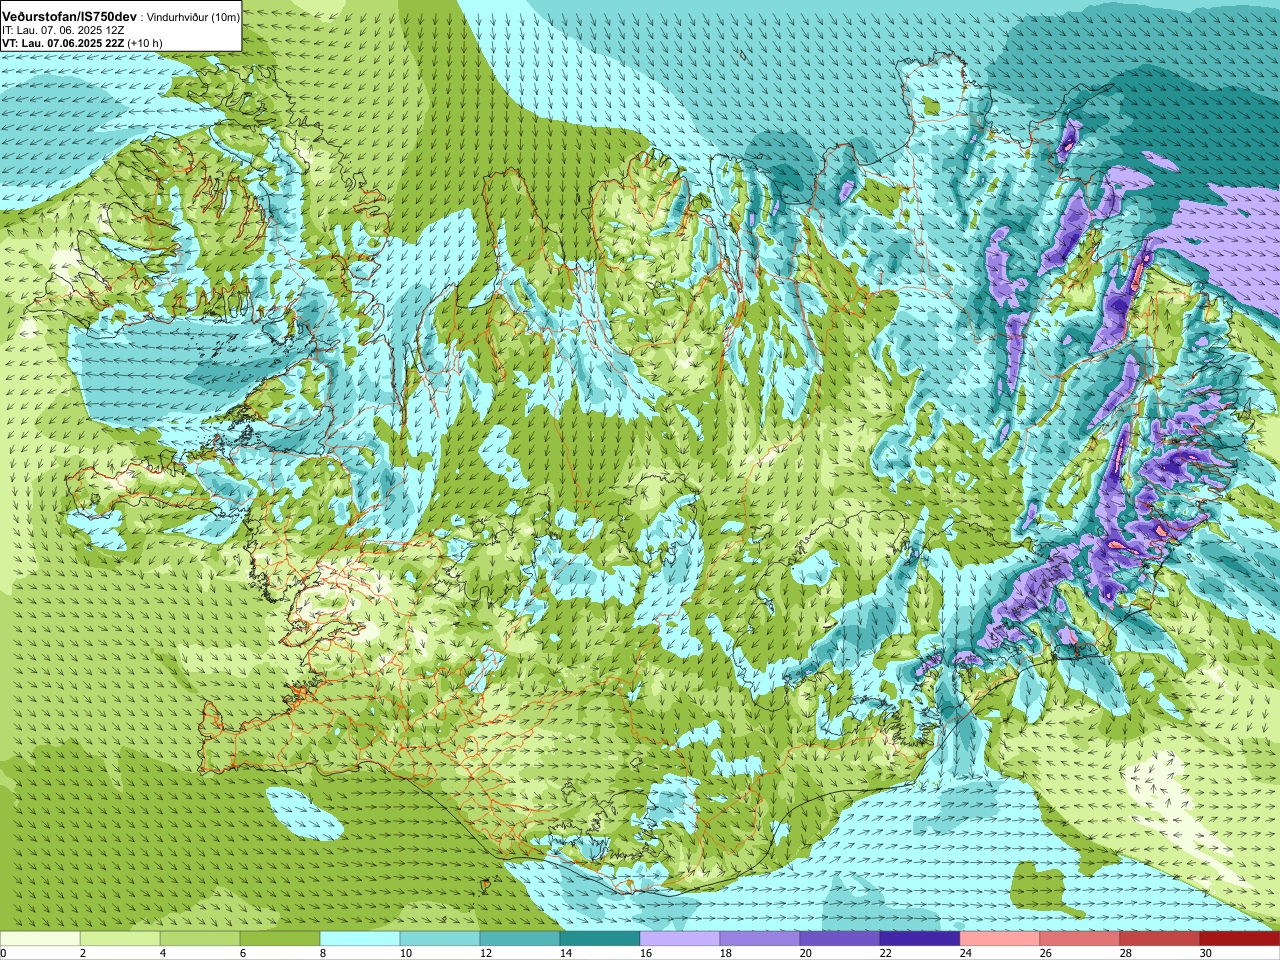Select the salmon 26–28 legend swatch
The width and height of the screenshot is (1280, 960).
click(1080, 939)
